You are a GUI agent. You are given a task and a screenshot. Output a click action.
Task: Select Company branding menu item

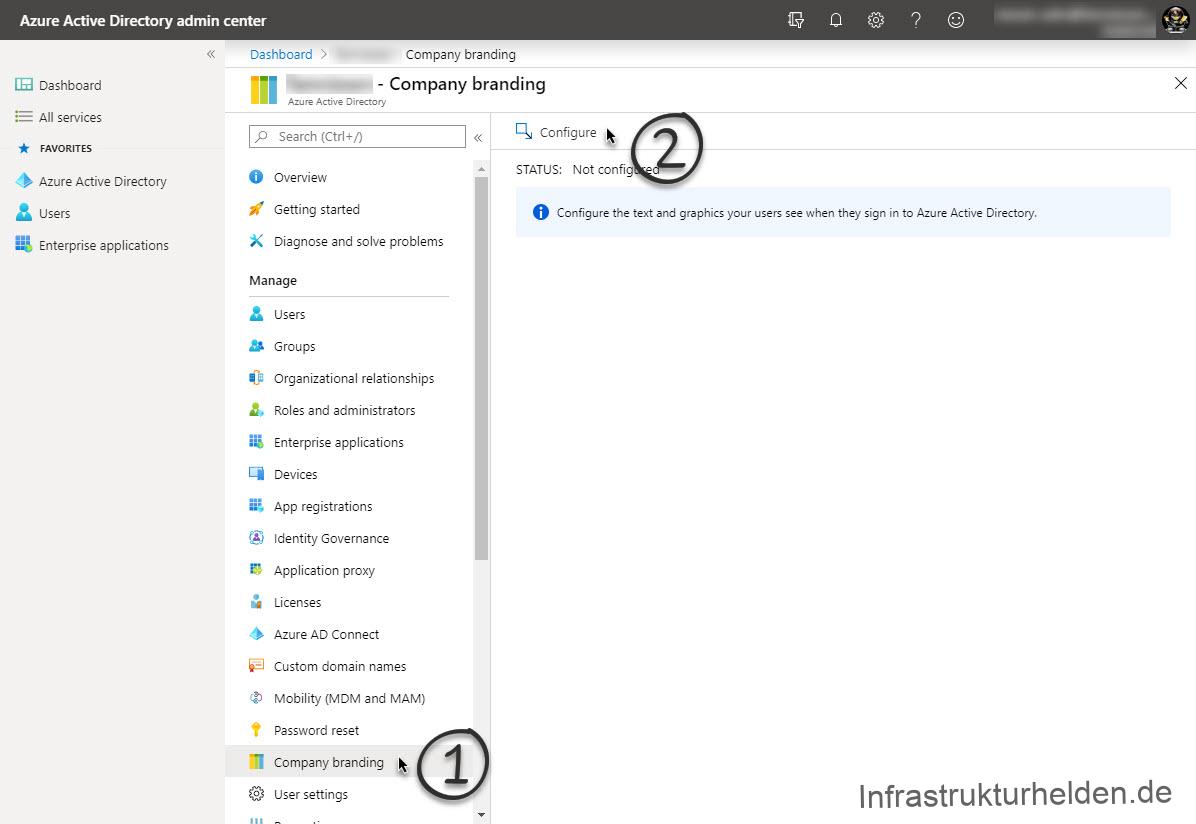pyautogui.click(x=349, y=761)
